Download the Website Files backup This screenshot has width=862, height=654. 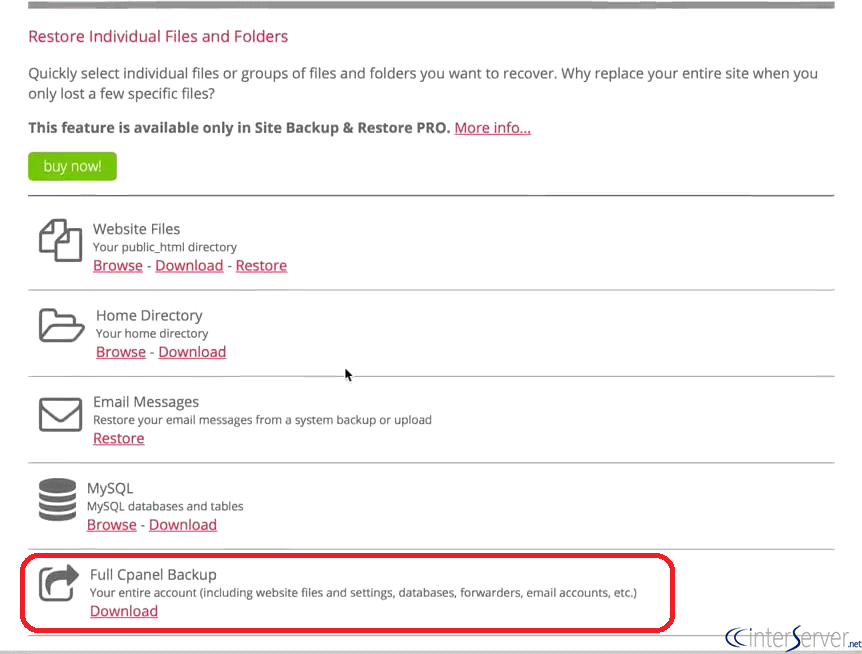coord(189,266)
